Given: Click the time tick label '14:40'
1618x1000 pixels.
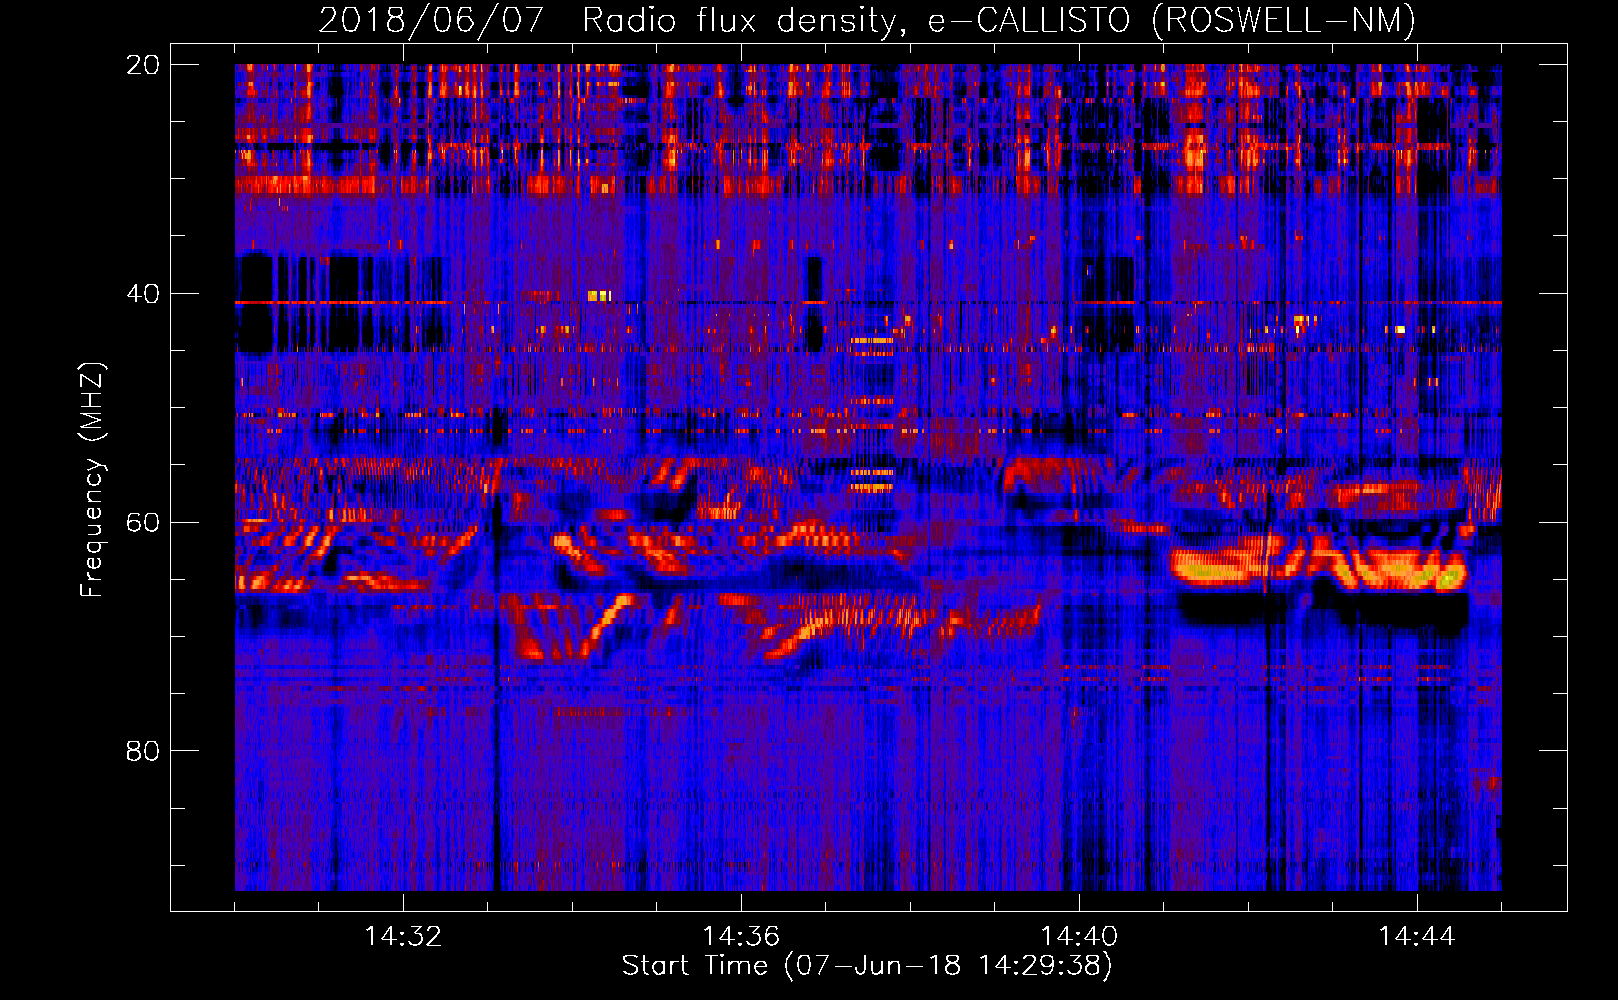Looking at the screenshot, I should pyautogui.click(x=1079, y=937).
